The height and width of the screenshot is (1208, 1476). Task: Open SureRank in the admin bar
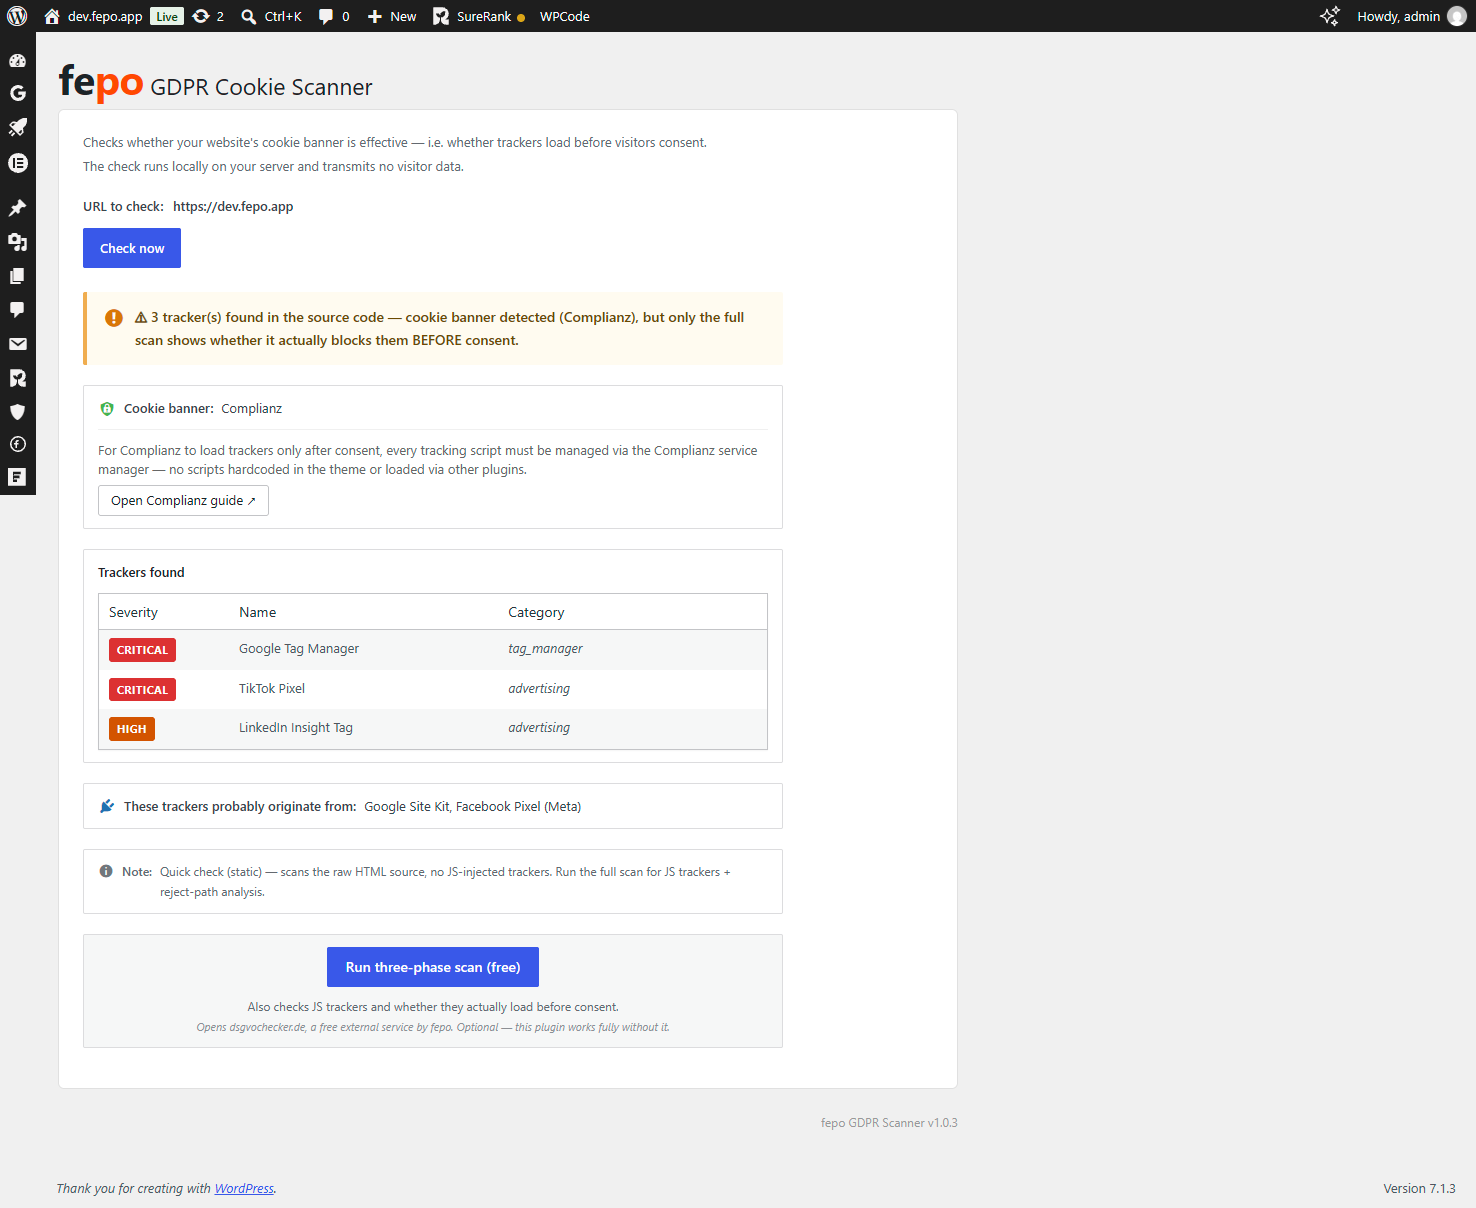(478, 16)
